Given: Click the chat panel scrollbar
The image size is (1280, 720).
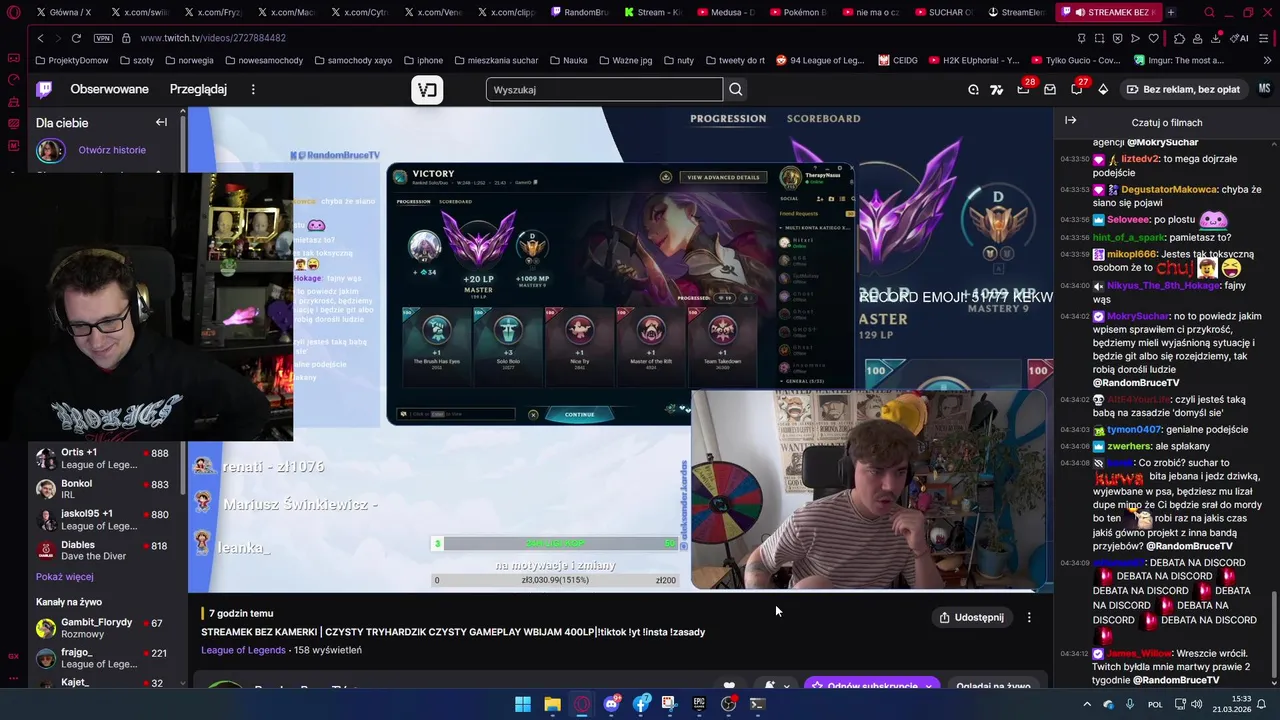Looking at the screenshot, I should coord(1273,635).
